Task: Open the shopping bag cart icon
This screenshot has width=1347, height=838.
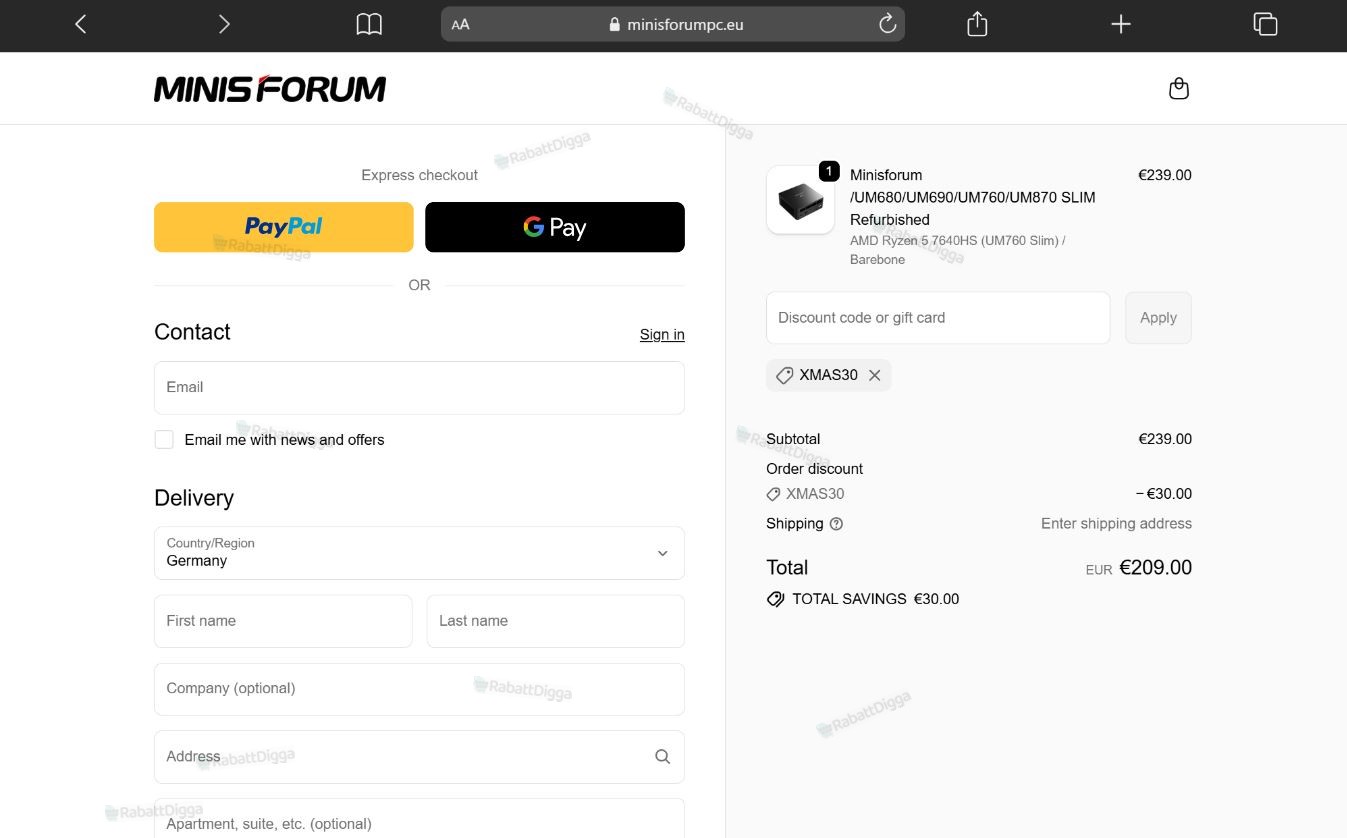Action: (x=1179, y=88)
